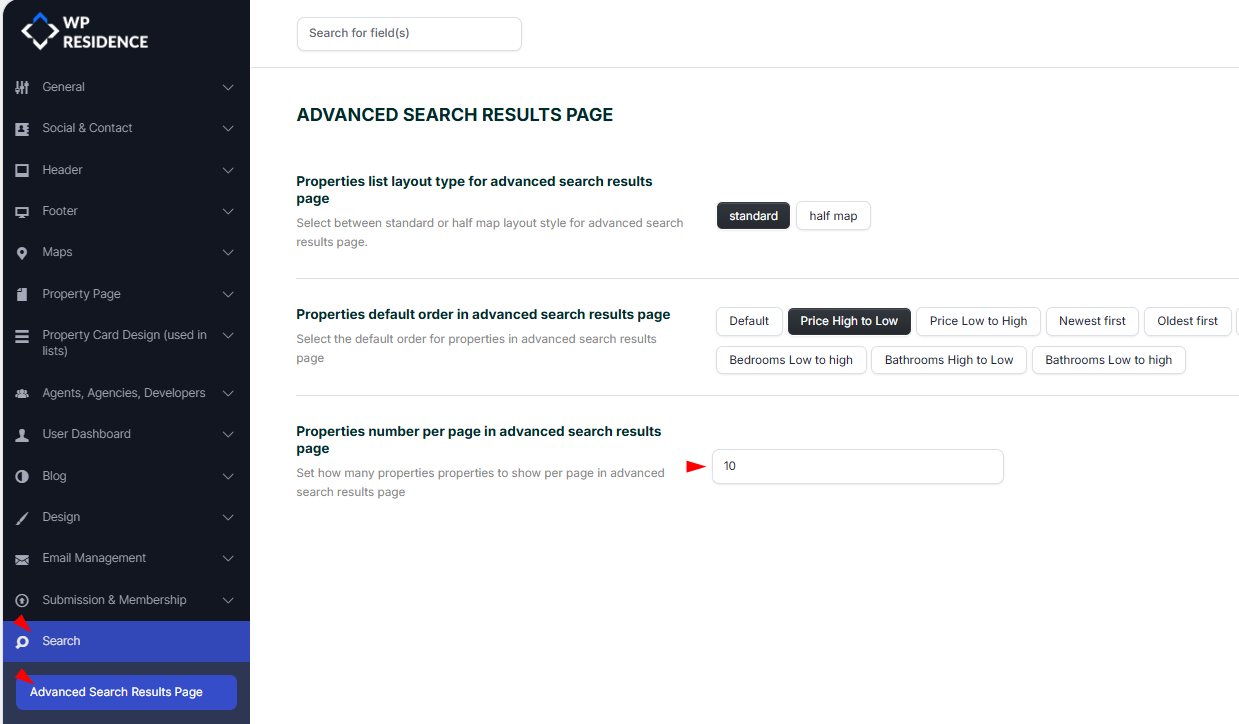The height and width of the screenshot is (724, 1239).
Task: Click the Maps location pin icon
Action: point(22,253)
